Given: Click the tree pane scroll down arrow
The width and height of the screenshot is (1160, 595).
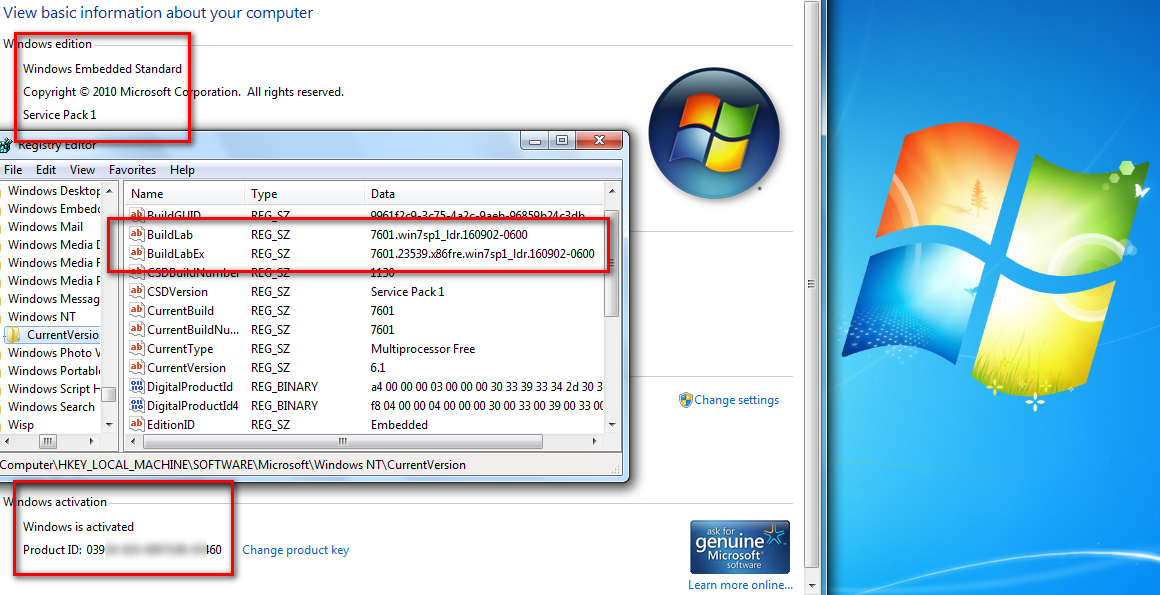Looking at the screenshot, I should click(109, 425).
